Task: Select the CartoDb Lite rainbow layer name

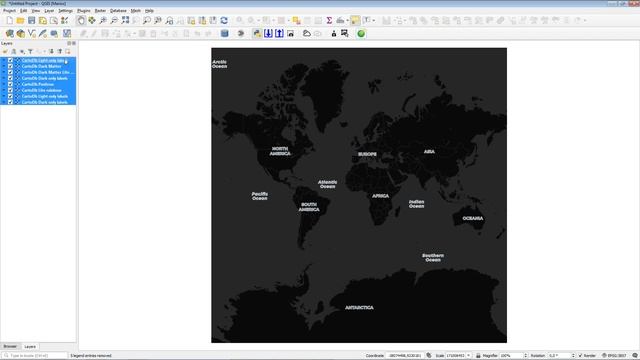Action: coord(41,90)
